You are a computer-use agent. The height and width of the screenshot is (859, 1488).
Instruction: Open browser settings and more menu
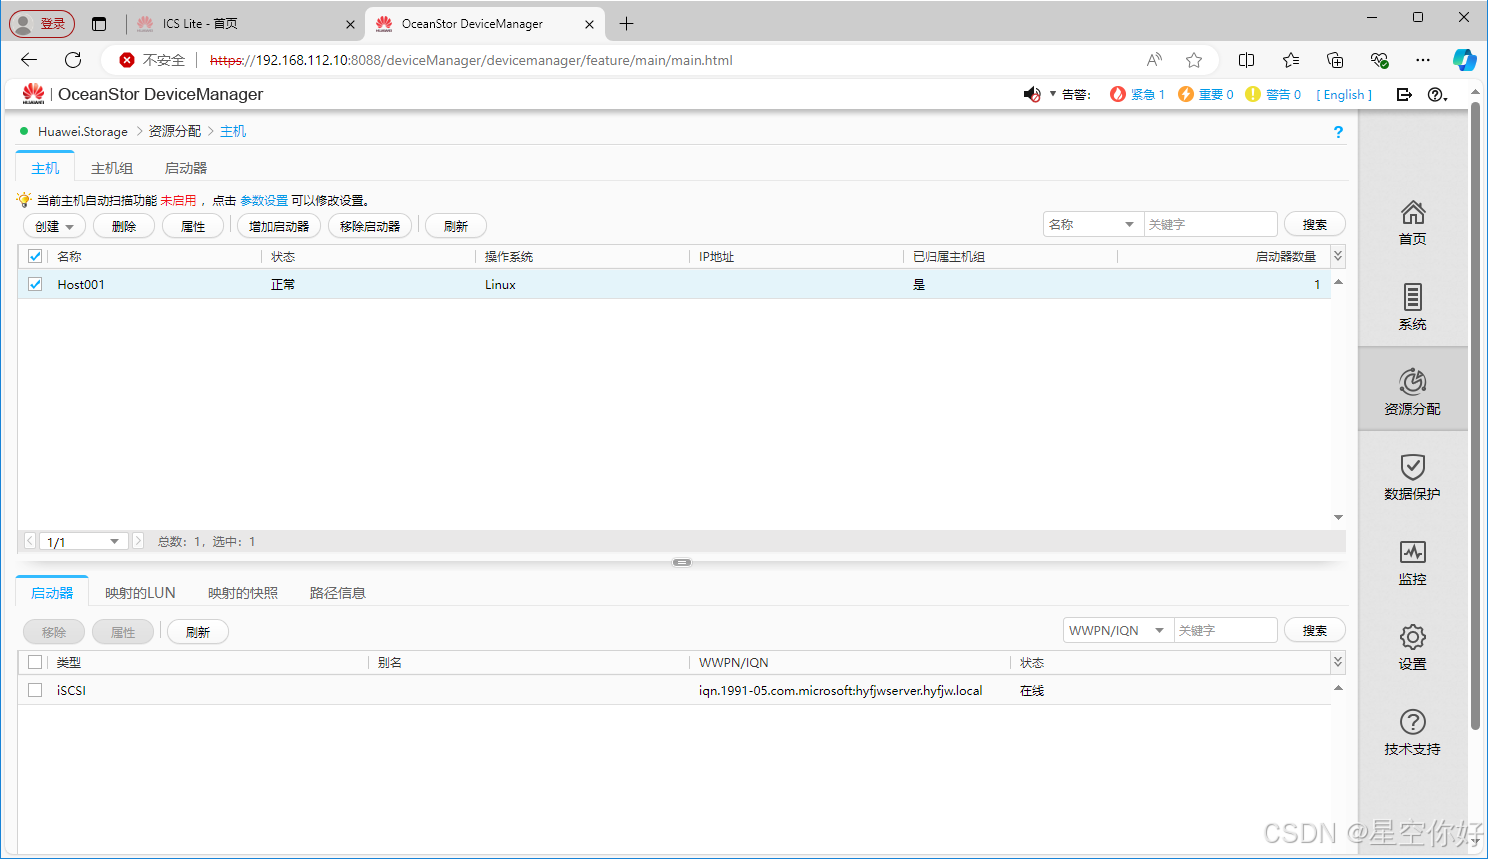[x=1423, y=60]
